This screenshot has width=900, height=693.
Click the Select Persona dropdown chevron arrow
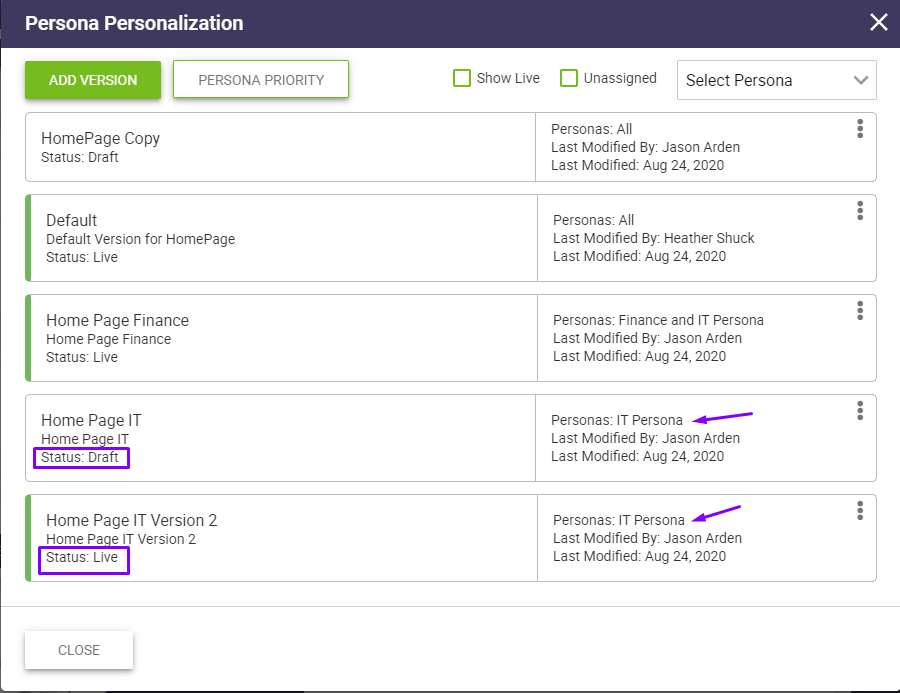(861, 81)
